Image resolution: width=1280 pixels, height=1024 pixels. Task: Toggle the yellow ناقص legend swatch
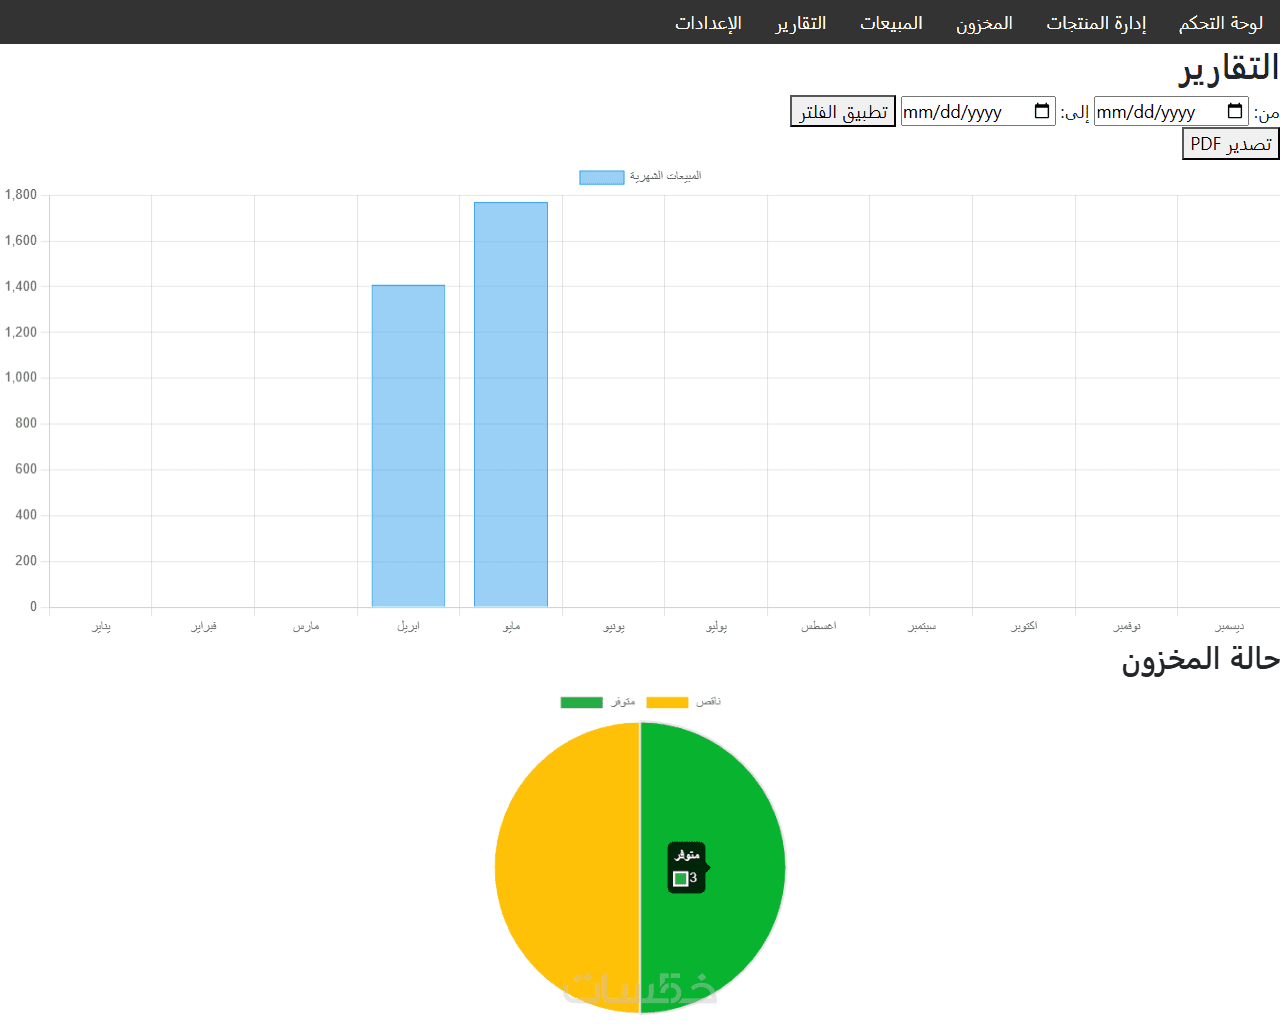tap(667, 702)
